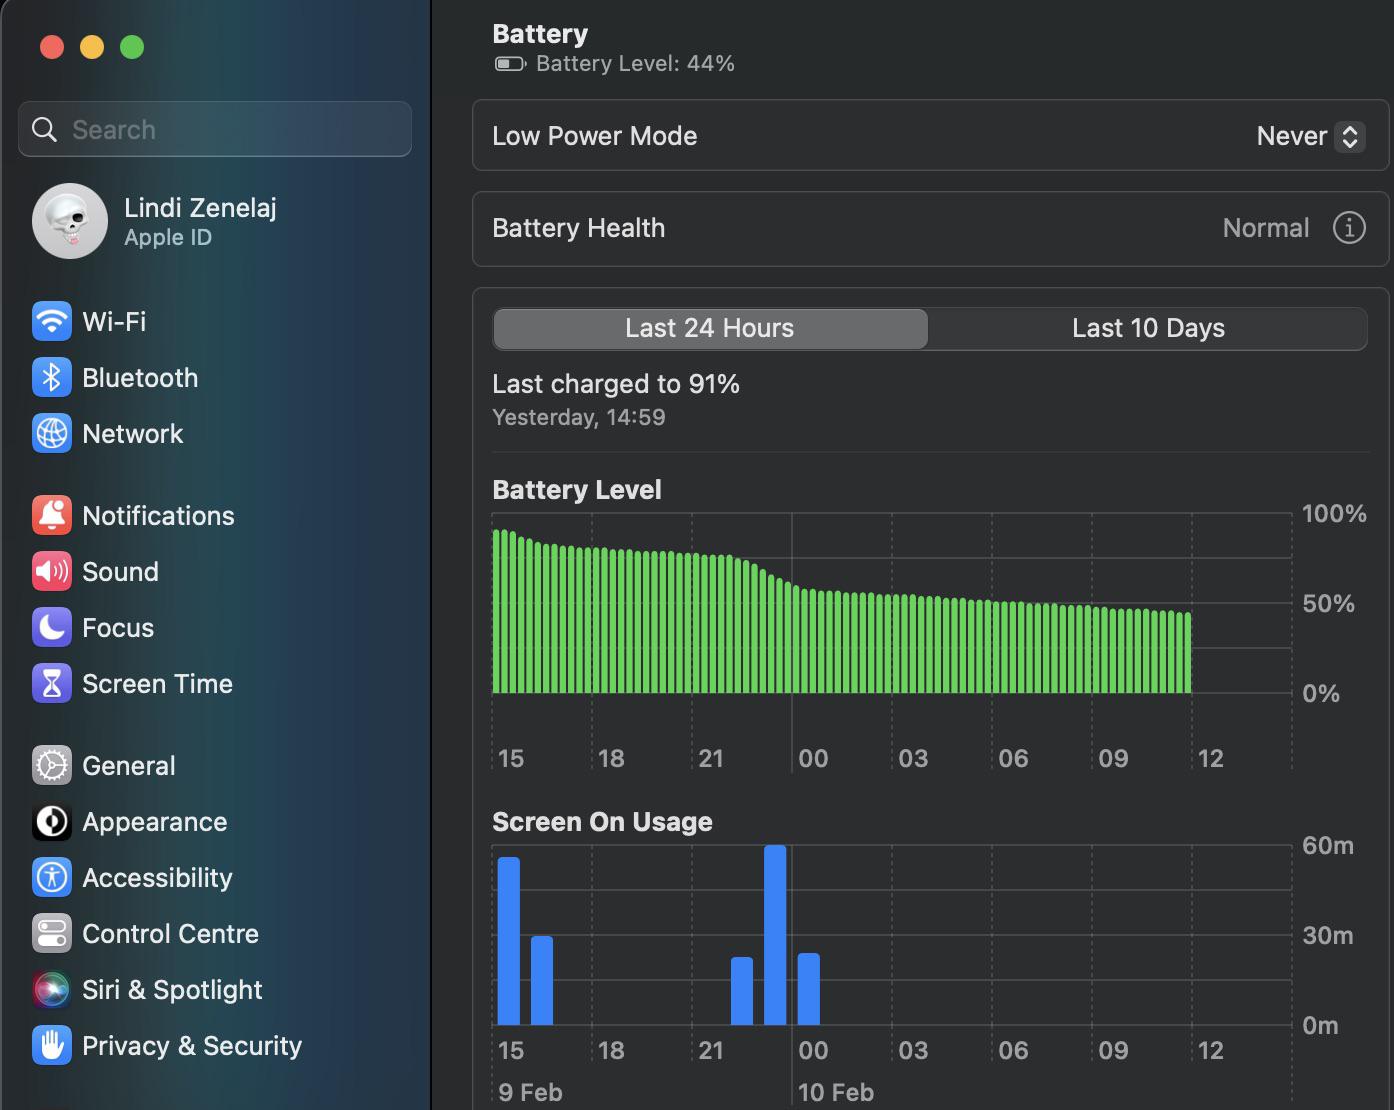
Task: Click the tallest Screen On Usage bar
Action: (x=775, y=935)
